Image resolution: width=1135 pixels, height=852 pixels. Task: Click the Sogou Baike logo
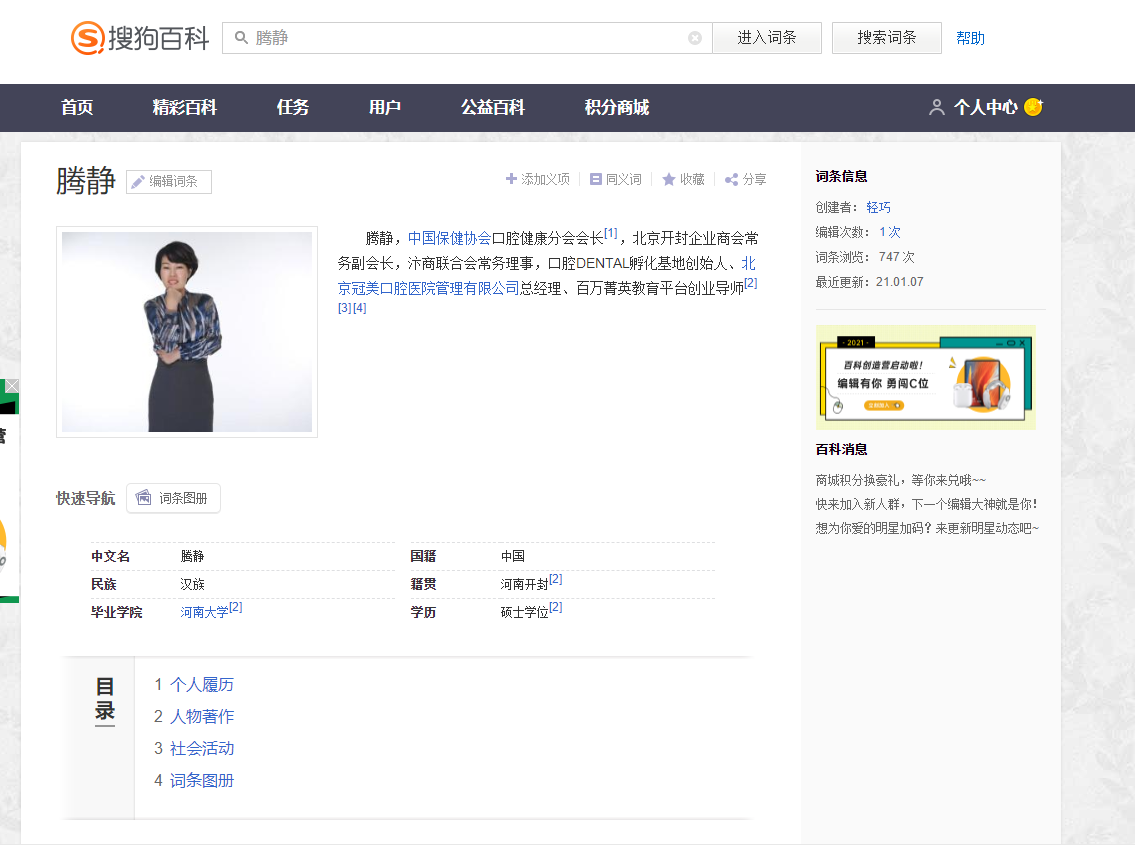coord(140,38)
